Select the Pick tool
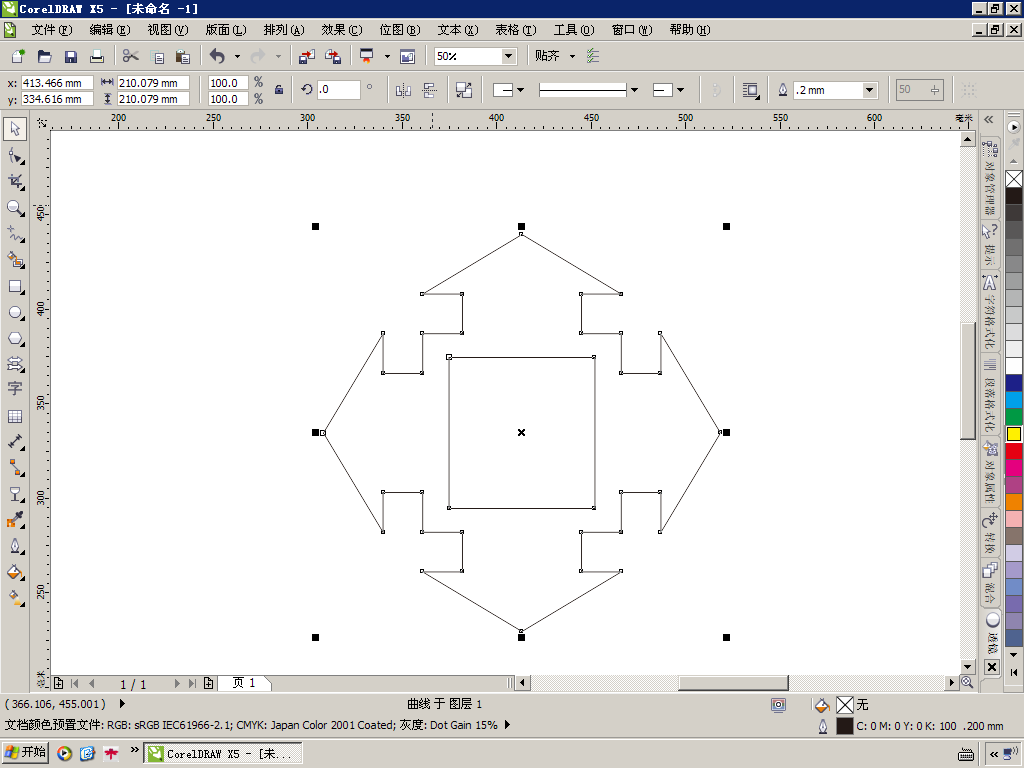1024x768 pixels. 15,129
